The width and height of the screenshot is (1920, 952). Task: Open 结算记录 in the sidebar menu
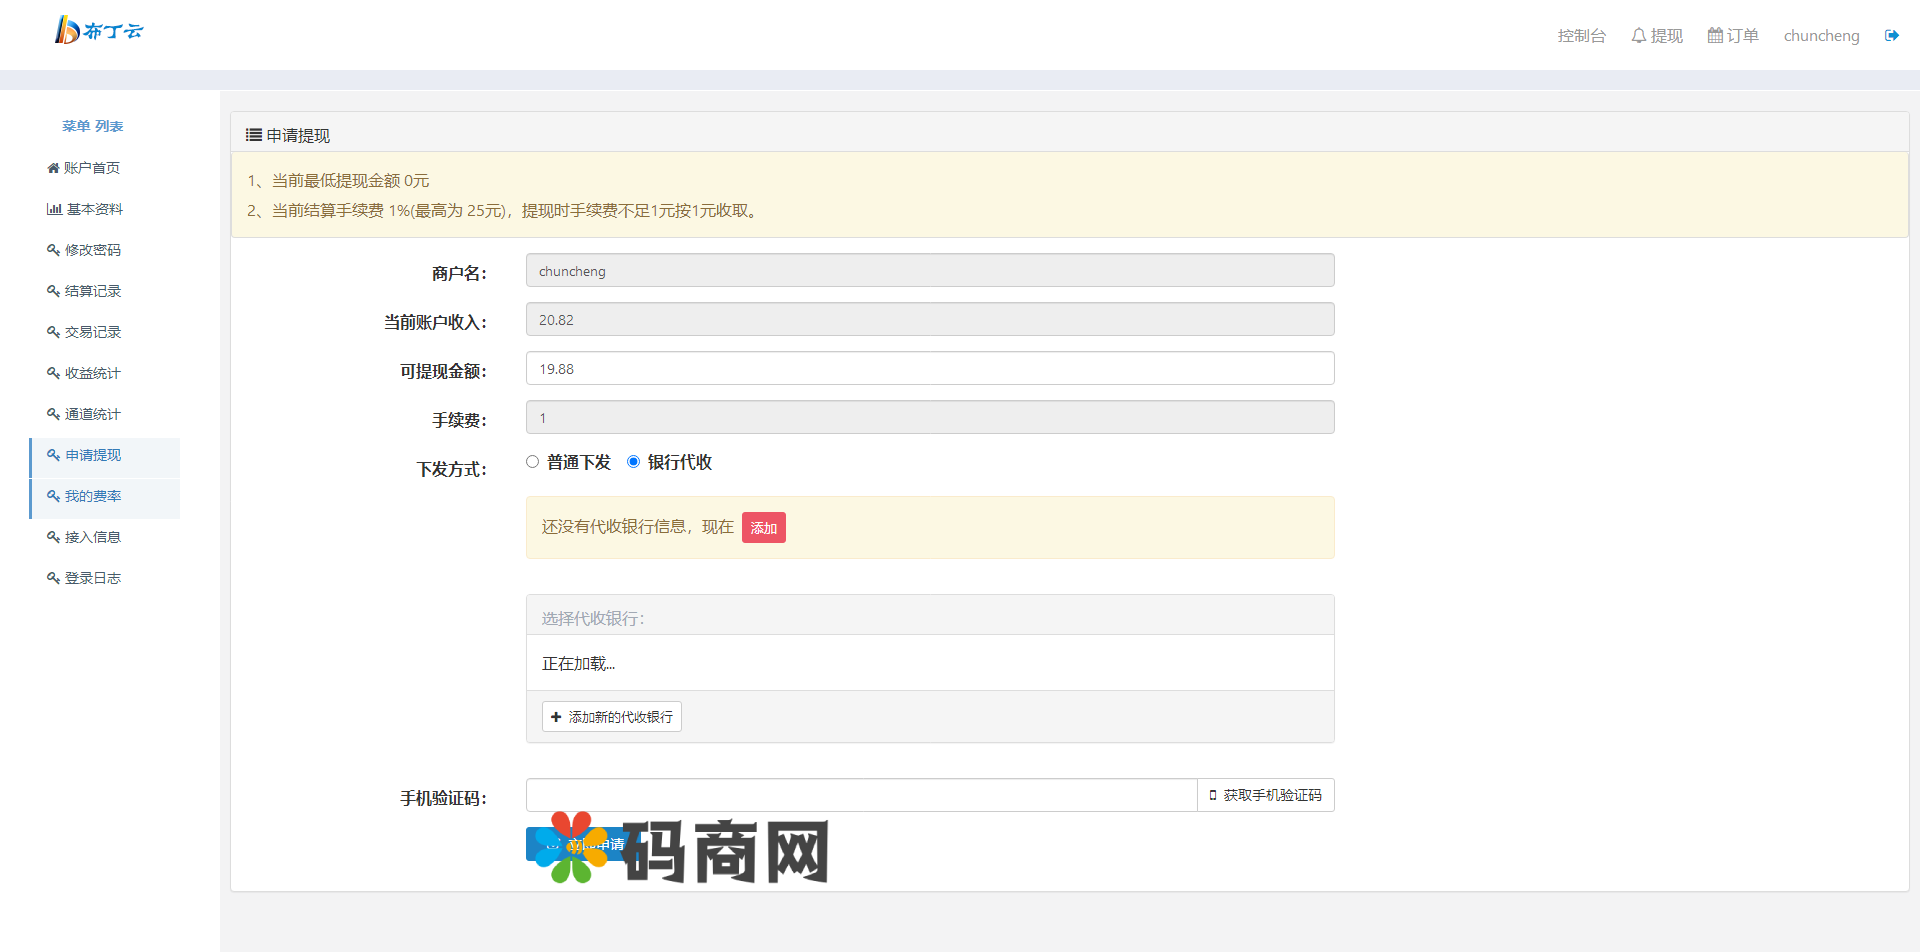[x=92, y=291]
